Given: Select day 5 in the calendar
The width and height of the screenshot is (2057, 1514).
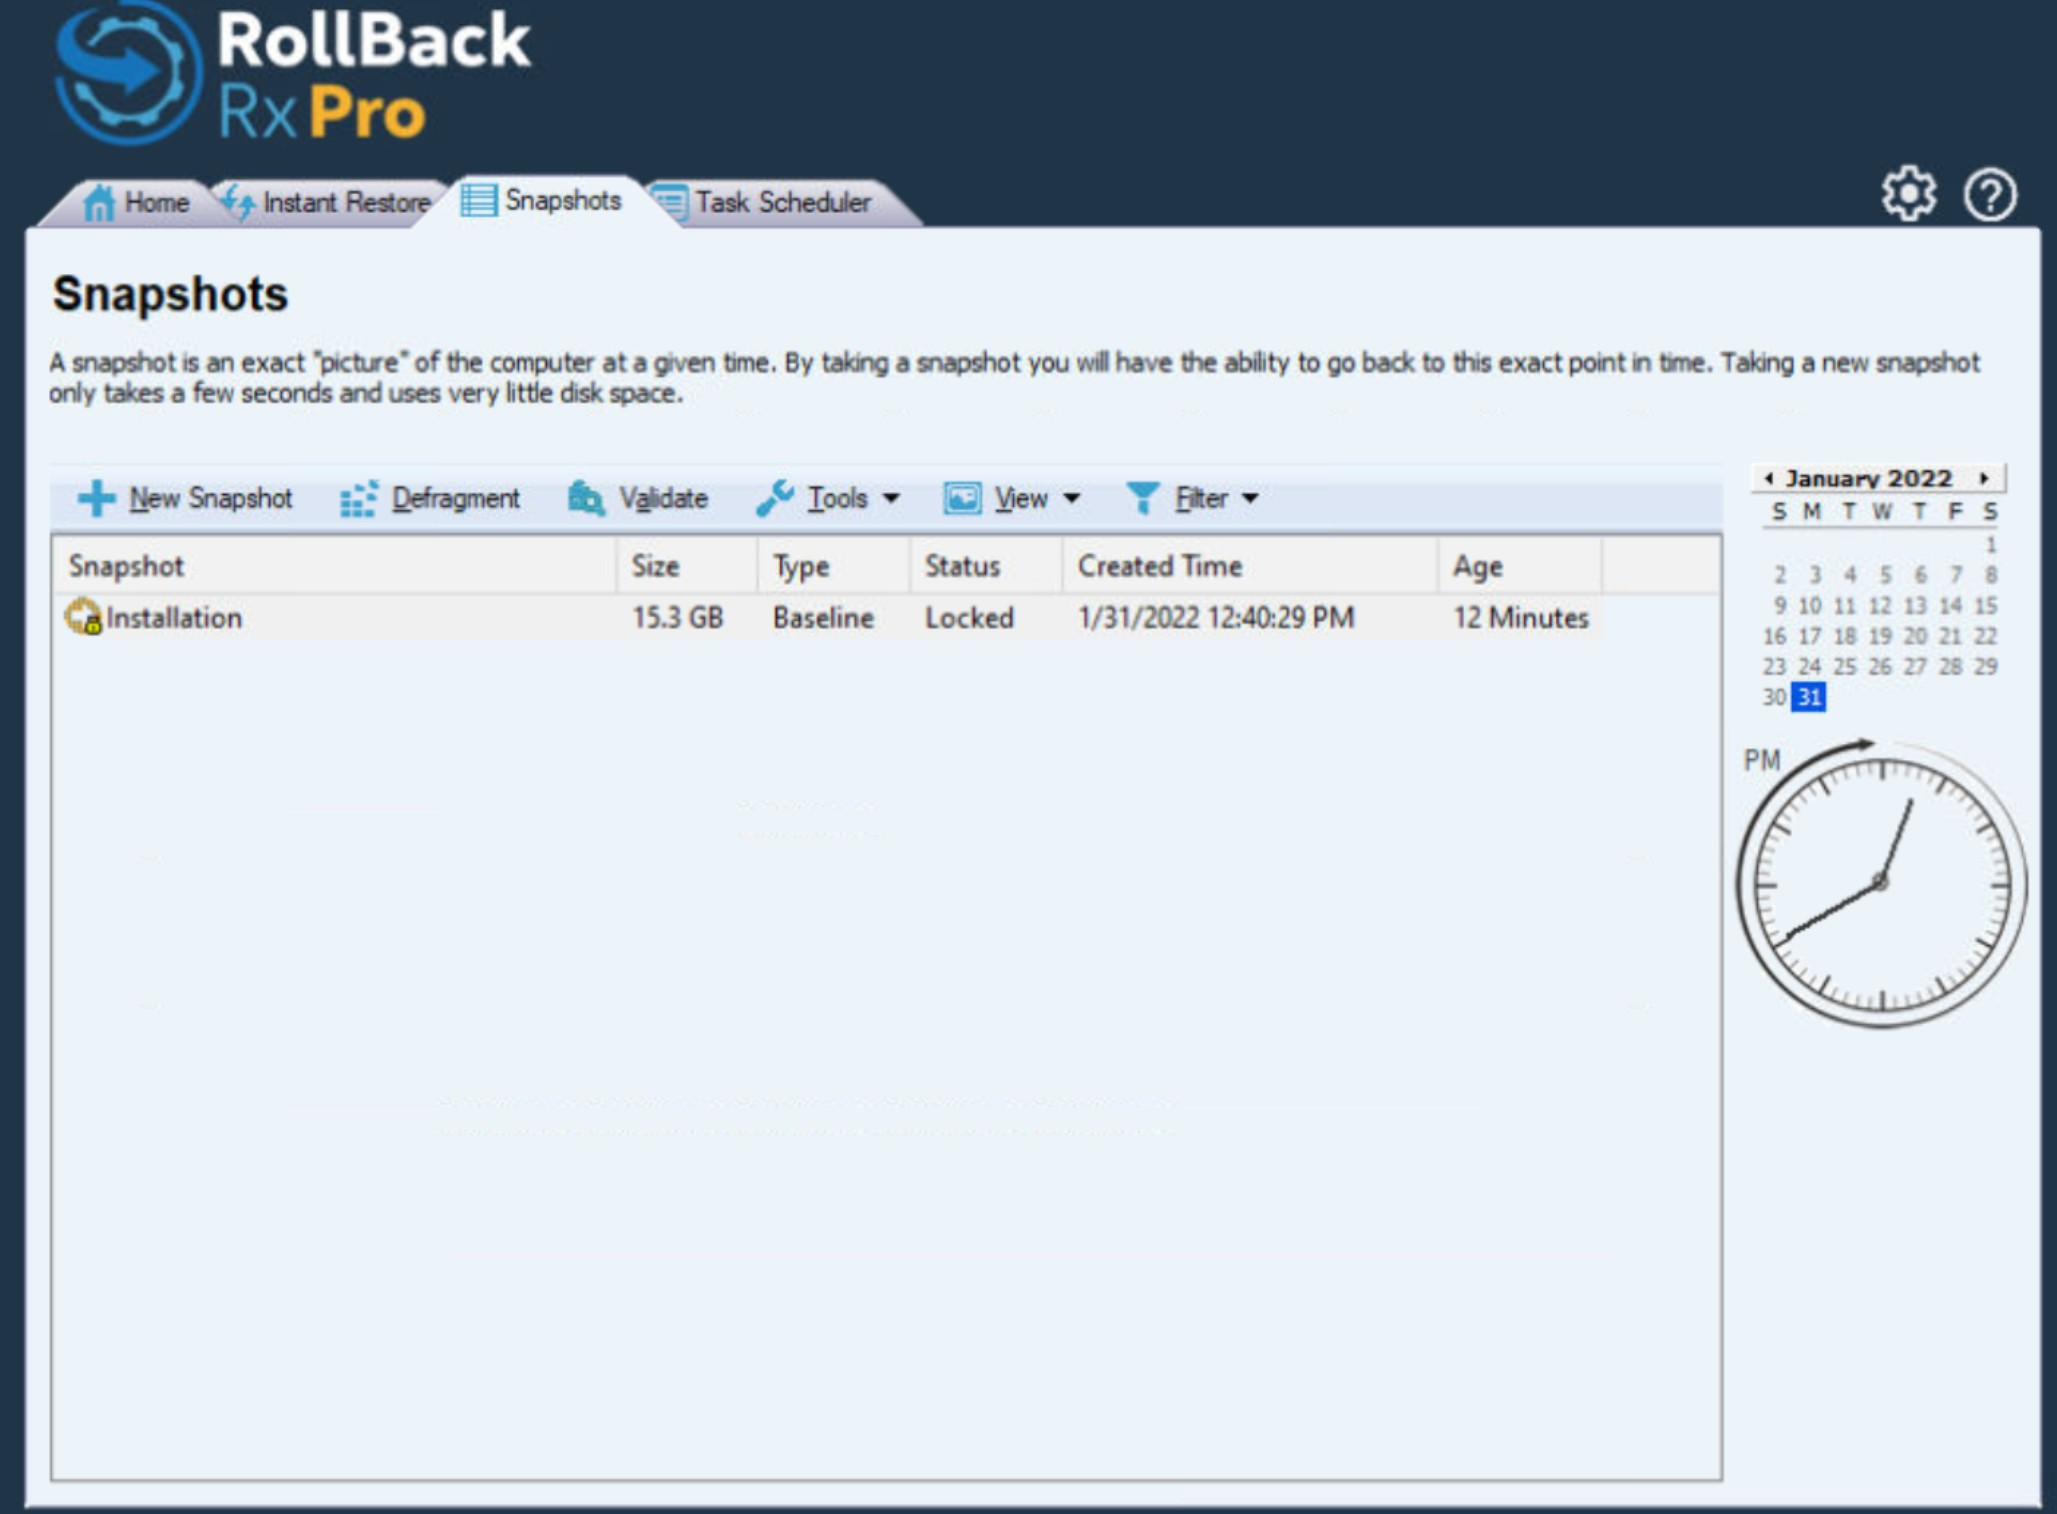Looking at the screenshot, I should click(x=1885, y=574).
